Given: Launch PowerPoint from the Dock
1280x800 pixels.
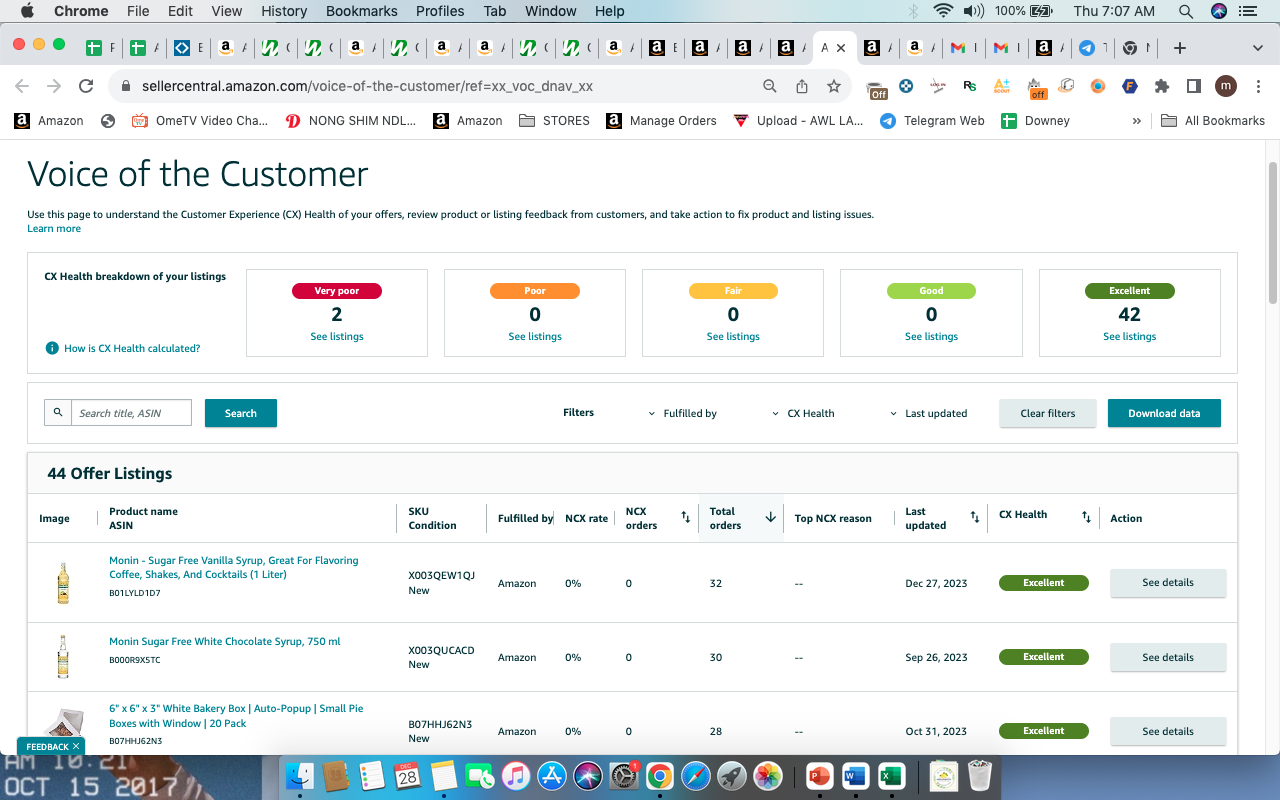Looking at the screenshot, I should pyautogui.click(x=819, y=776).
